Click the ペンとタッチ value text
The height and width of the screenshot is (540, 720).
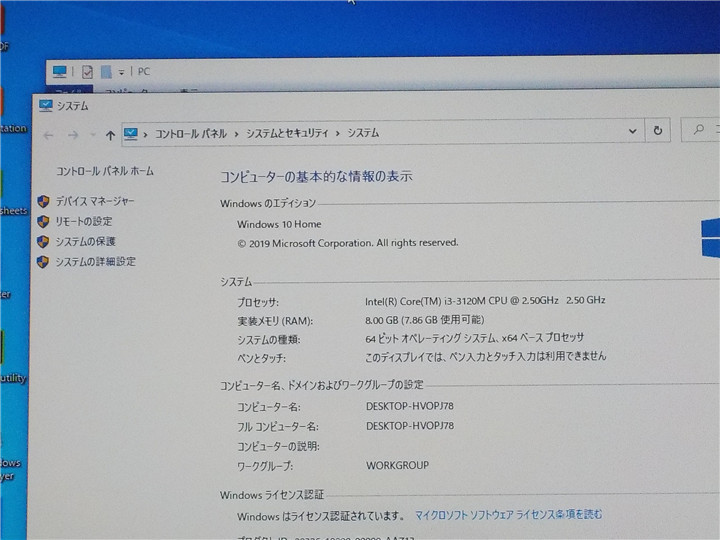coord(485,356)
